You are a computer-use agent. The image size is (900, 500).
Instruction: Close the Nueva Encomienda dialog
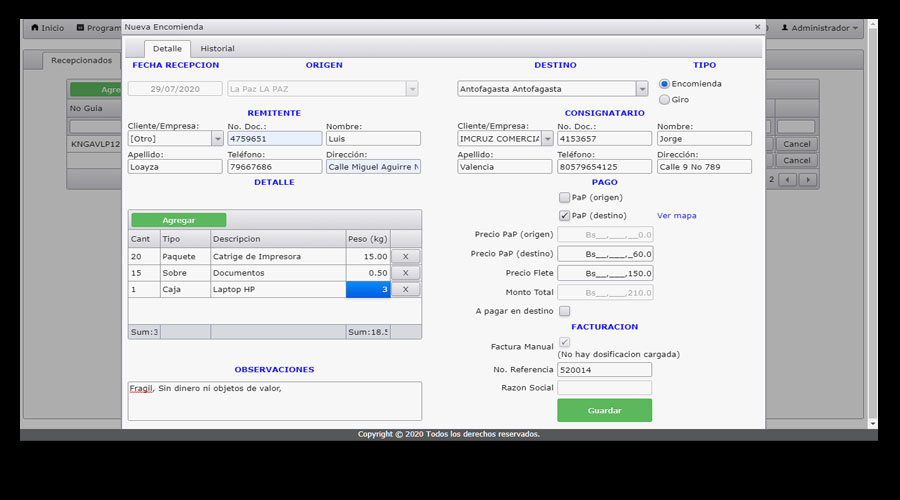tap(757, 27)
